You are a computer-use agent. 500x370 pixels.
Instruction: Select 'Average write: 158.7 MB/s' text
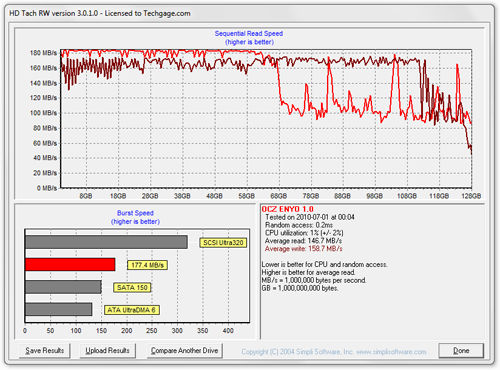point(303,249)
